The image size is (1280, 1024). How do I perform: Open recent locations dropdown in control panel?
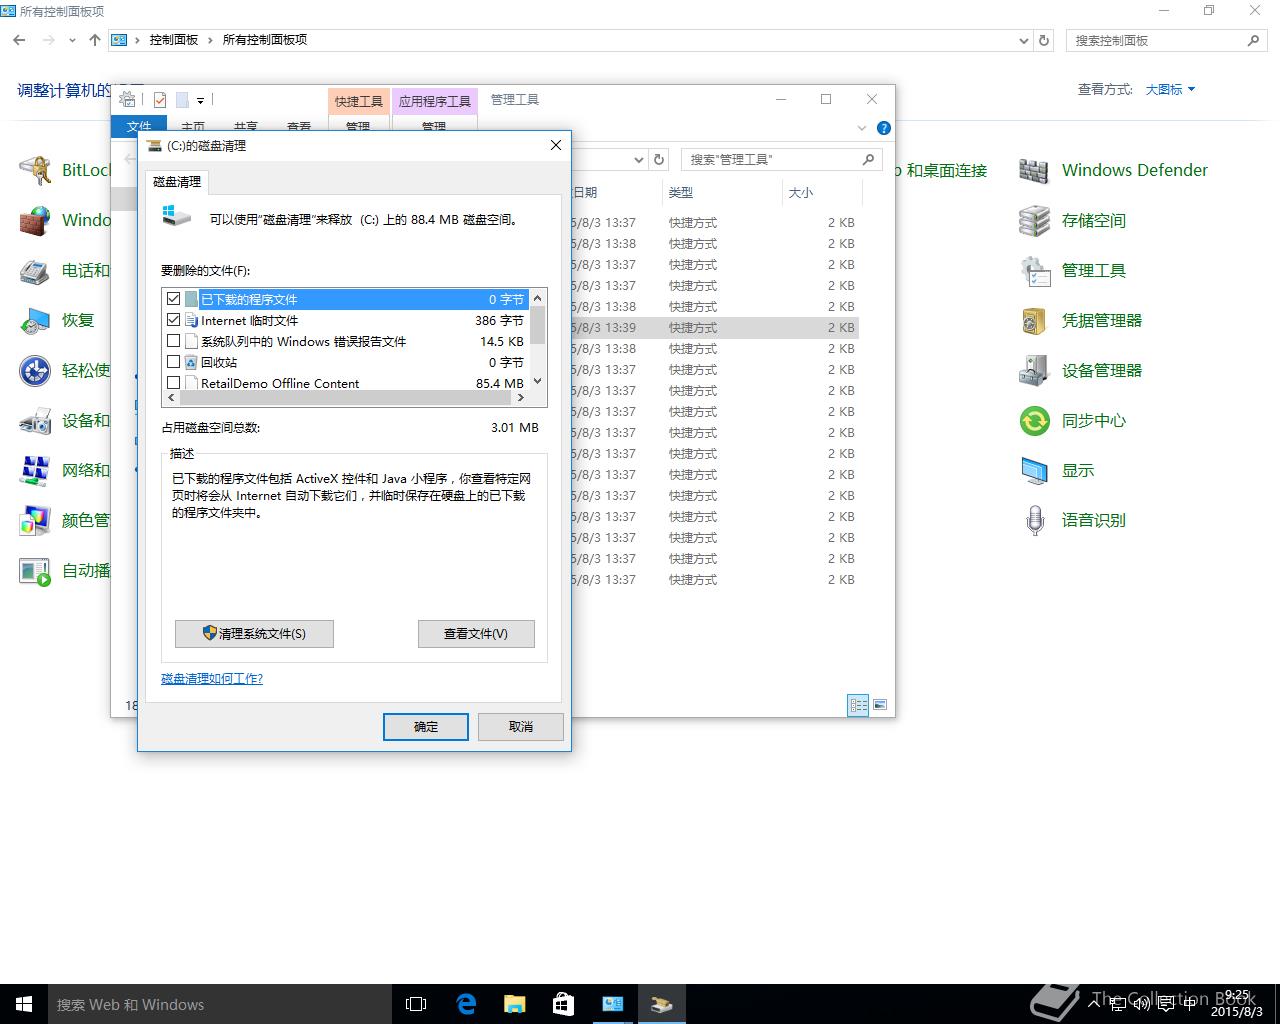(72, 40)
